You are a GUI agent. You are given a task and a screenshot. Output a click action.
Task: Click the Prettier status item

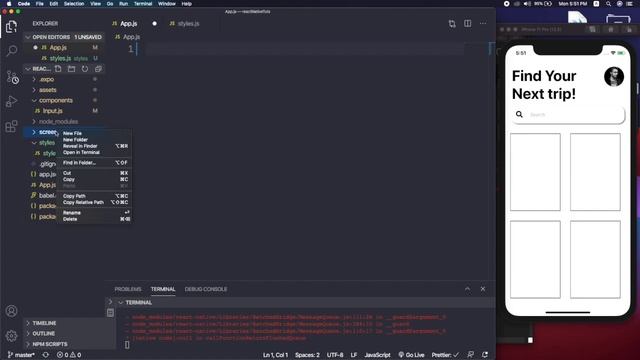click(x=445, y=355)
